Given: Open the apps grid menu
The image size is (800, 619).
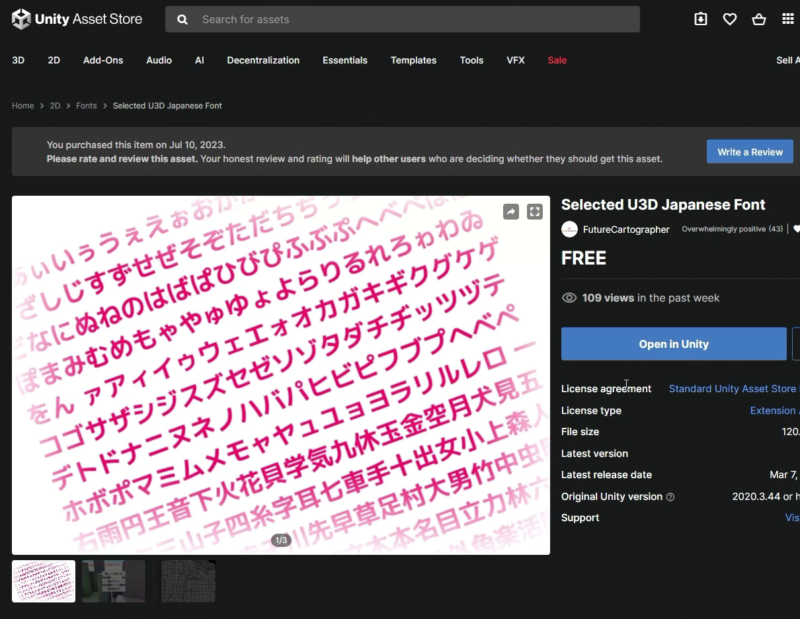Looking at the screenshot, I should point(787,19).
